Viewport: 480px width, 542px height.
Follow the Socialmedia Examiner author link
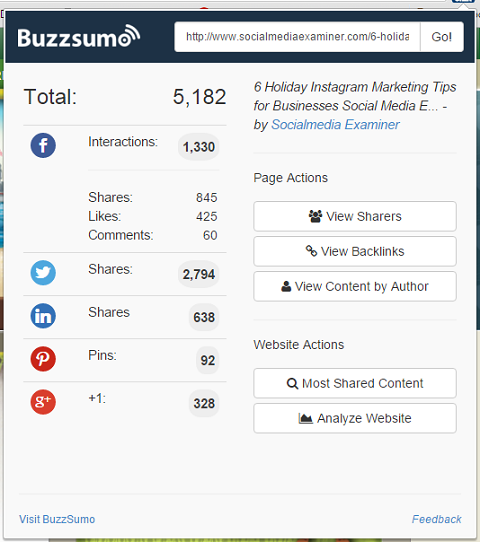tap(335, 124)
